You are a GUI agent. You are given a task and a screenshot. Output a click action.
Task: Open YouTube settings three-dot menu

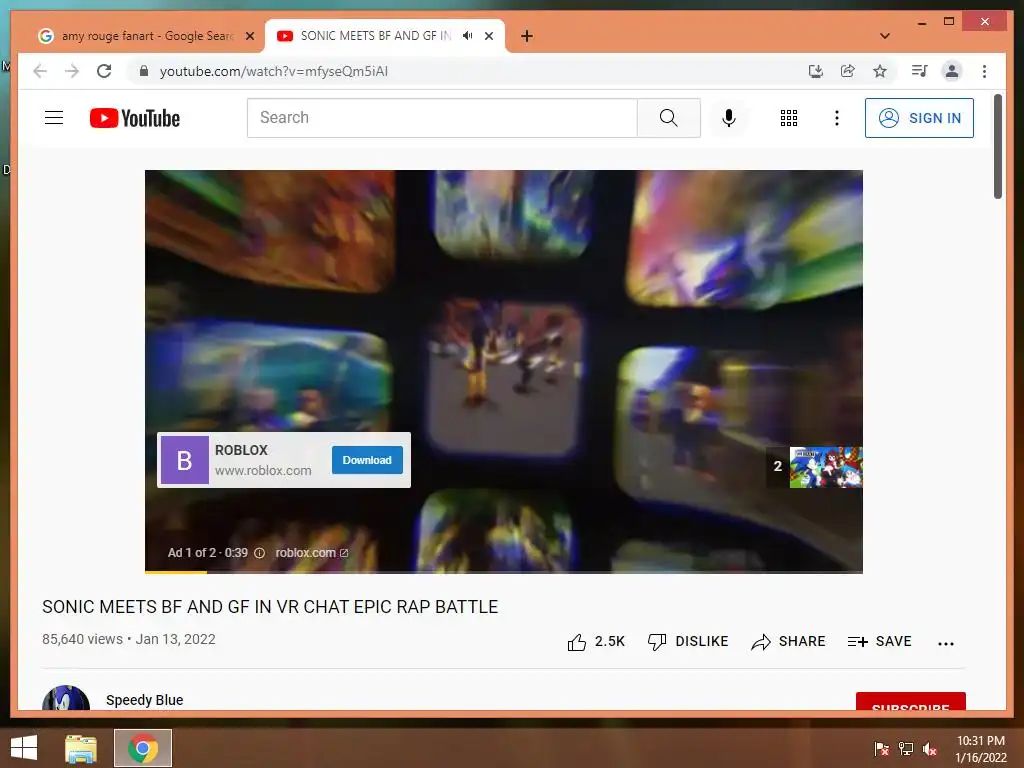coord(837,118)
